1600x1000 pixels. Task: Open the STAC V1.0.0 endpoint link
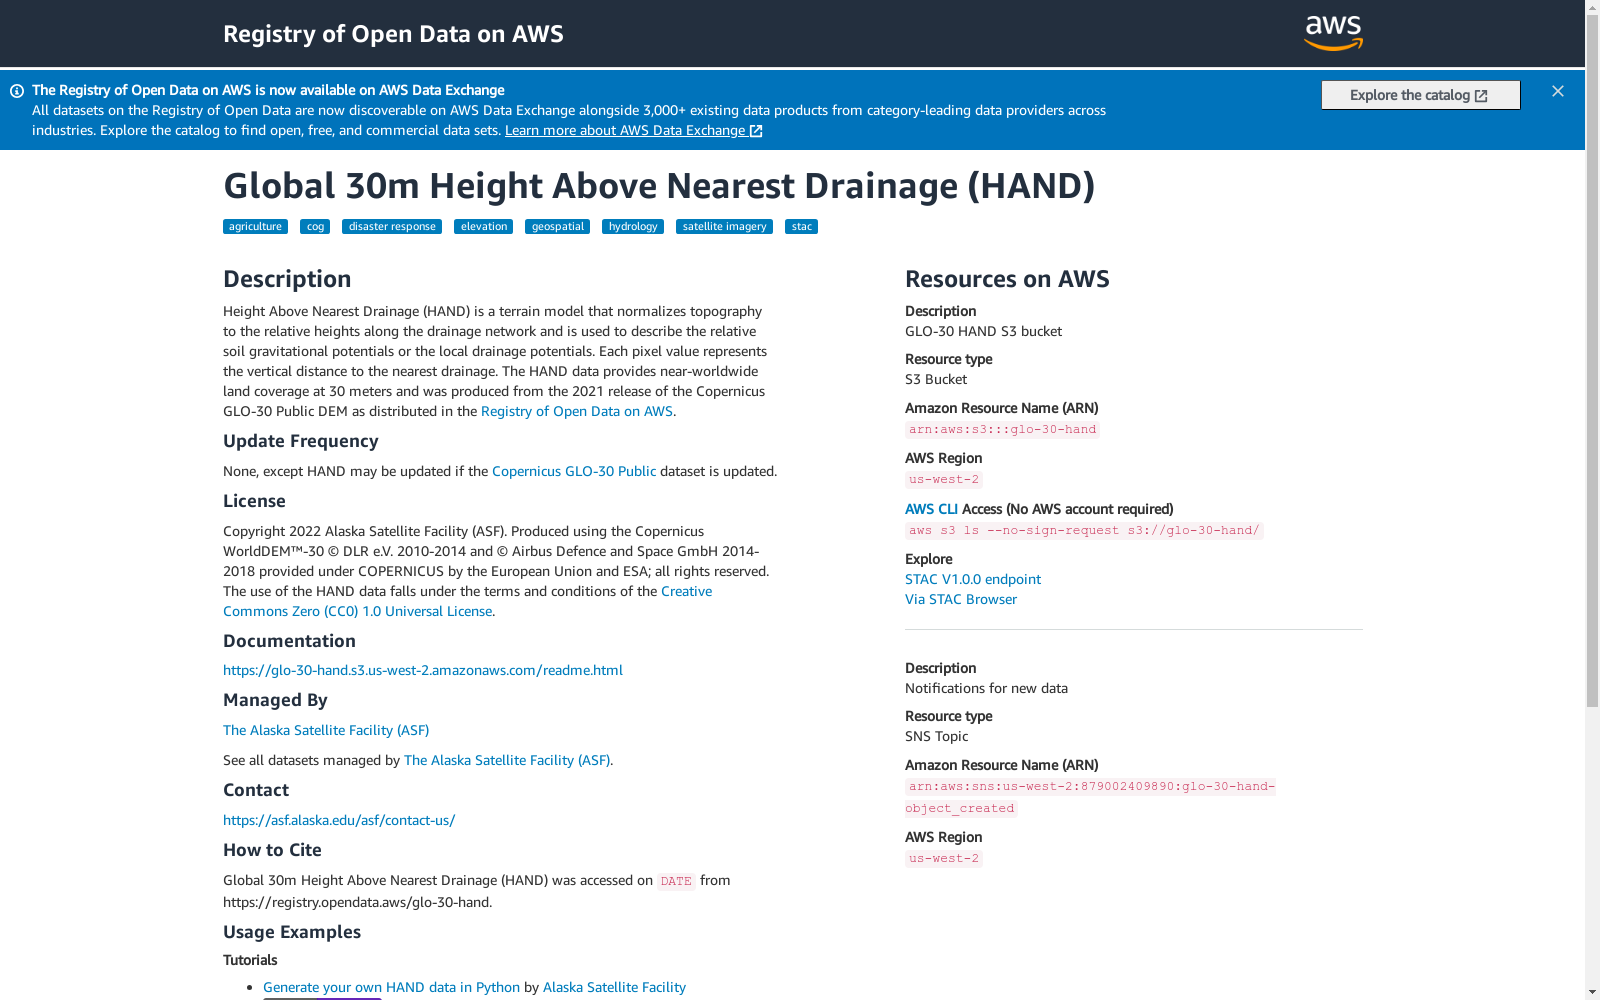point(973,579)
